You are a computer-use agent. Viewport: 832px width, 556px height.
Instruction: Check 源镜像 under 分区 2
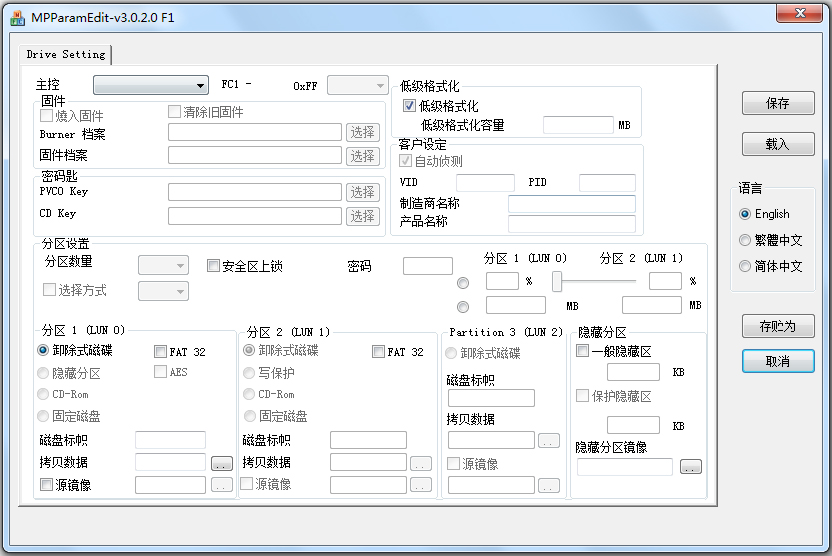(247, 483)
